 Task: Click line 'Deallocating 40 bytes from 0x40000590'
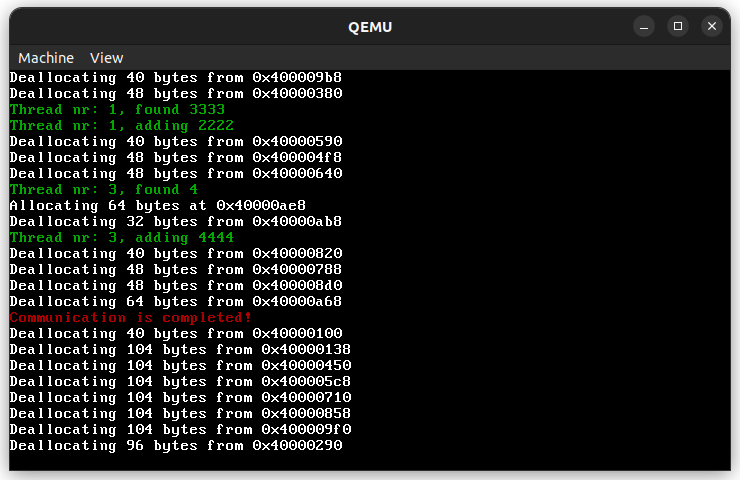coord(176,142)
